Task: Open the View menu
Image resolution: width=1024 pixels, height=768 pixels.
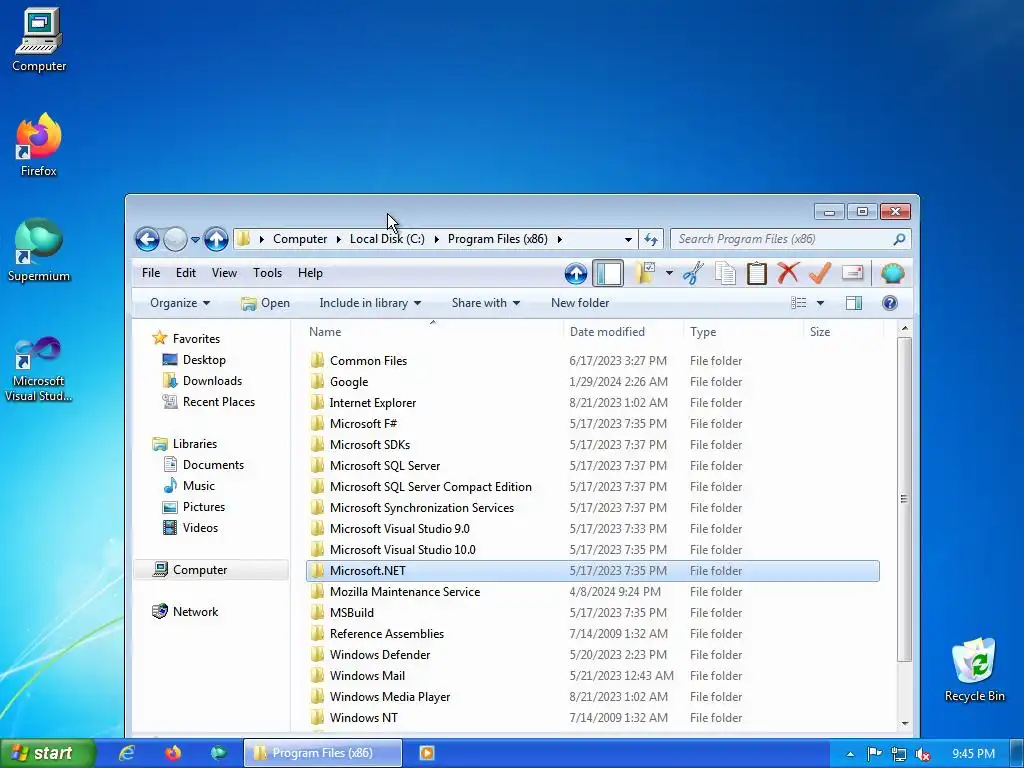Action: click(224, 273)
